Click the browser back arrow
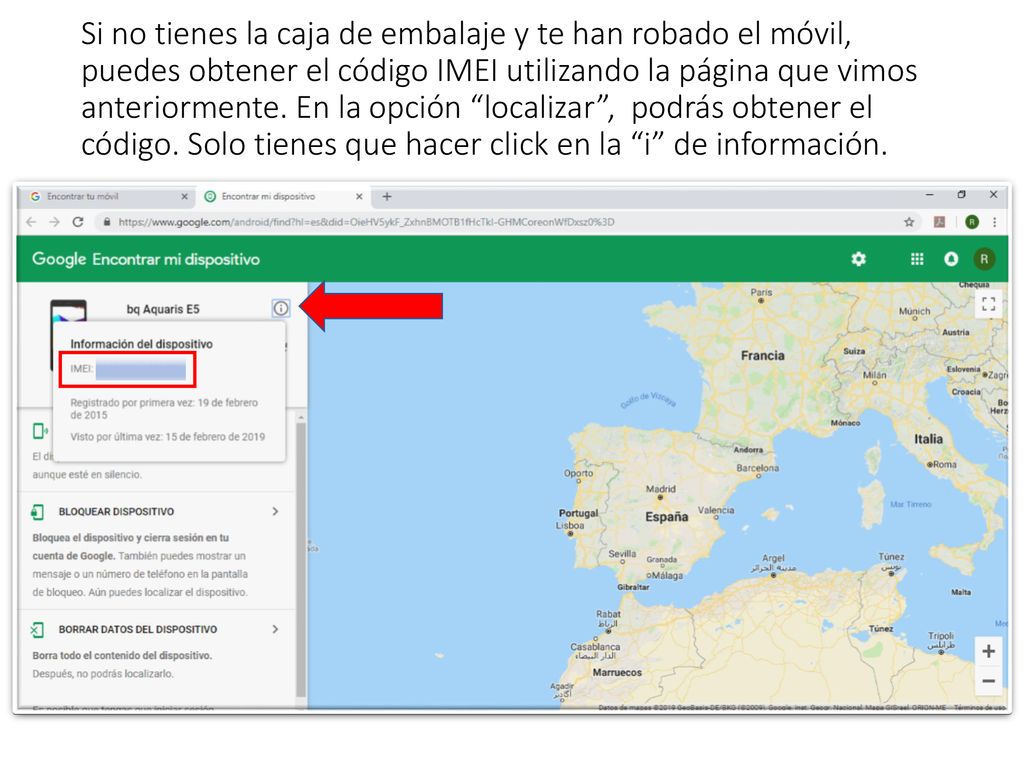 click(x=31, y=222)
